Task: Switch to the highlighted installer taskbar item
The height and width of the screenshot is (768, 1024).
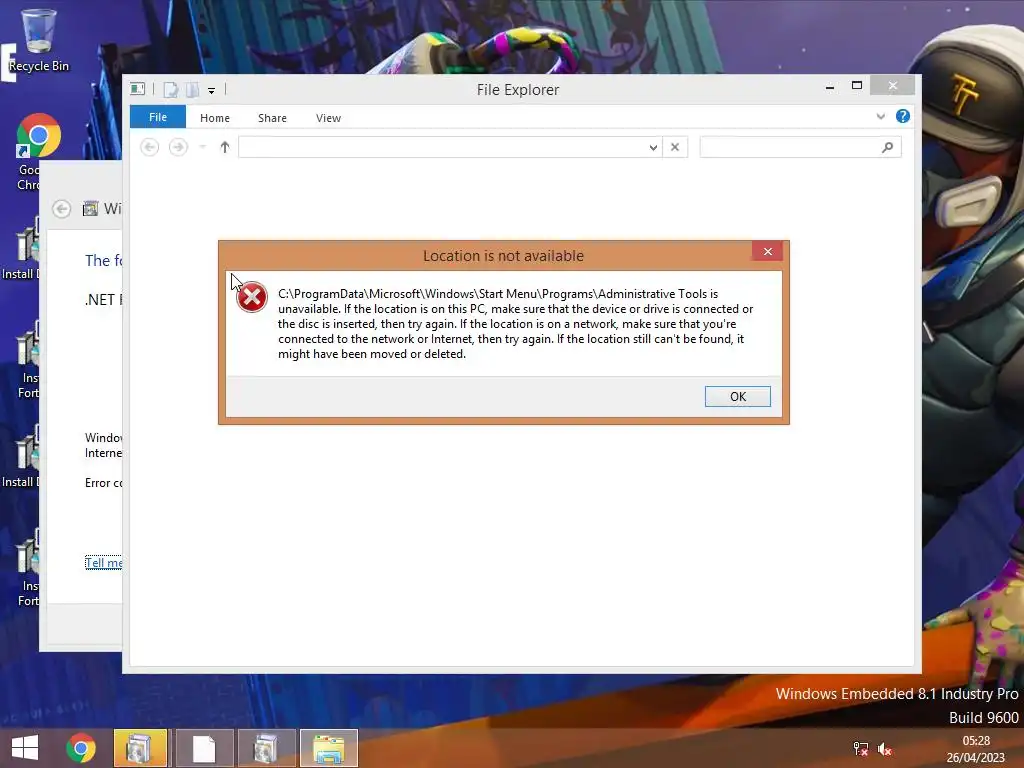Action: (x=140, y=748)
